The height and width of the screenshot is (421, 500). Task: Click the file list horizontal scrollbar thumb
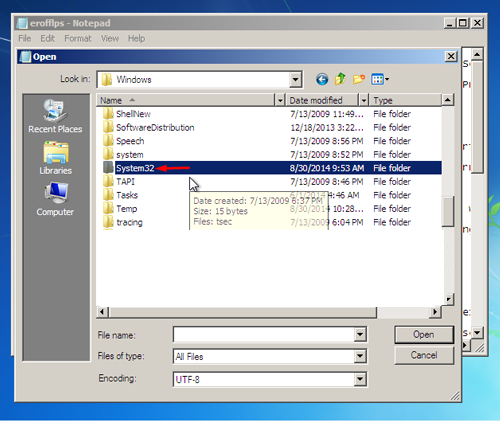click(x=243, y=312)
